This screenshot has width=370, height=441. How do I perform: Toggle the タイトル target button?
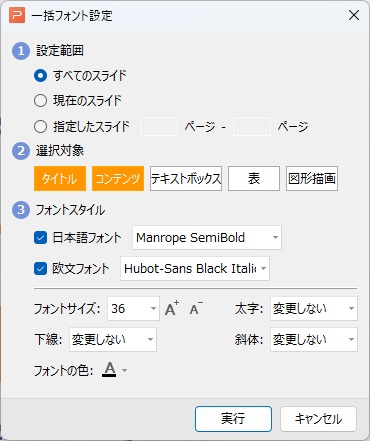[x=60, y=179]
